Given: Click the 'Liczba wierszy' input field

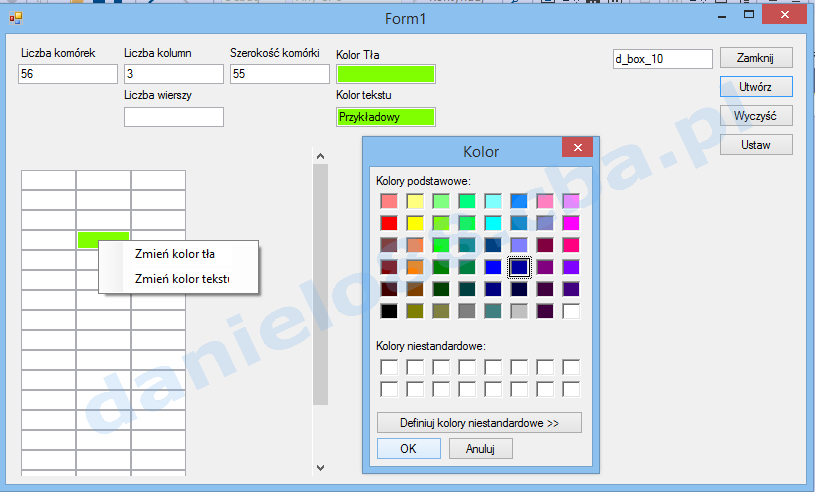Looking at the screenshot, I should coord(173,117).
